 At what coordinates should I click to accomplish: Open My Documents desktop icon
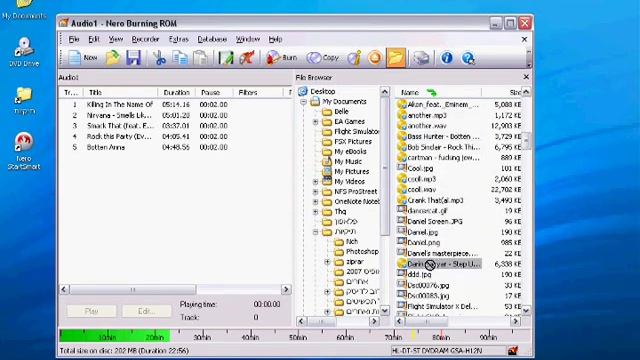click(x=24, y=9)
